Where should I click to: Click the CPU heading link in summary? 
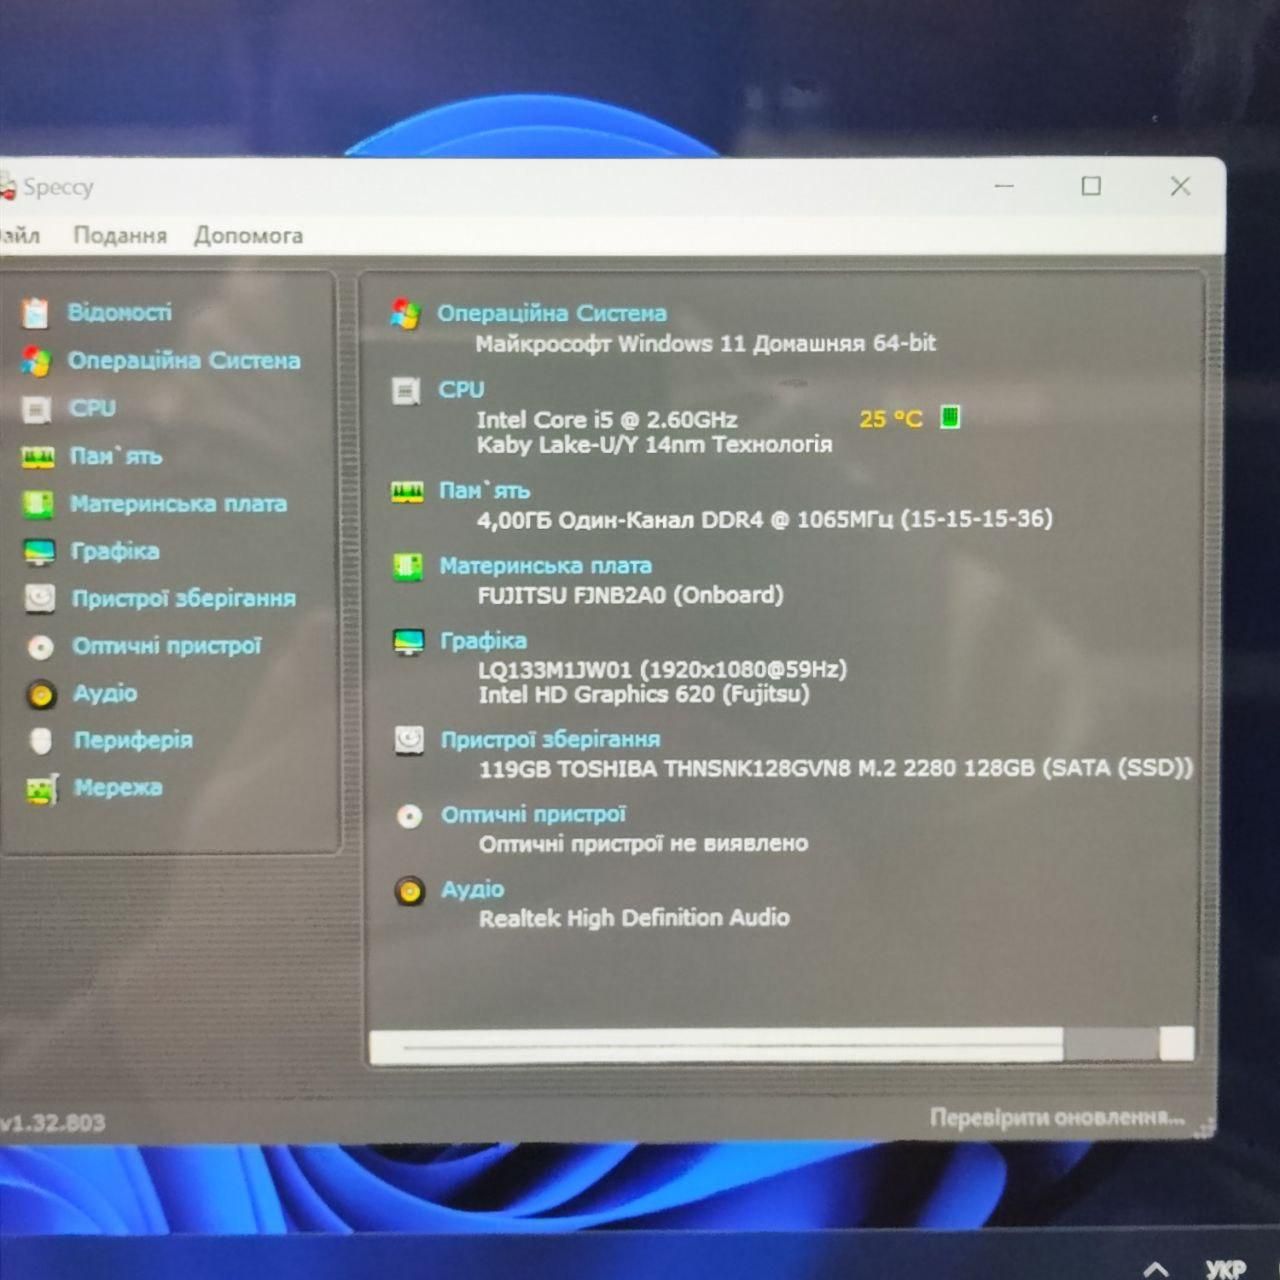point(461,390)
